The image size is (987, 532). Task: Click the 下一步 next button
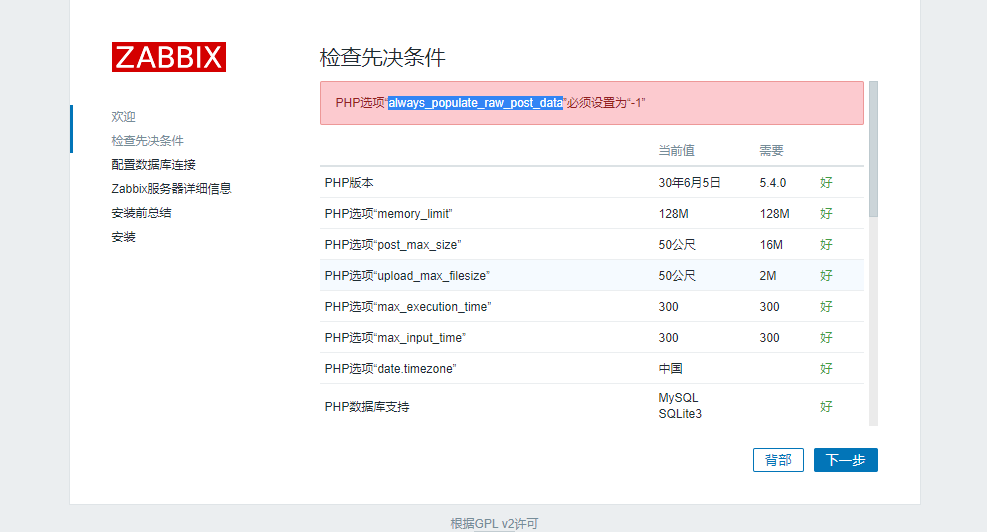coord(845,460)
